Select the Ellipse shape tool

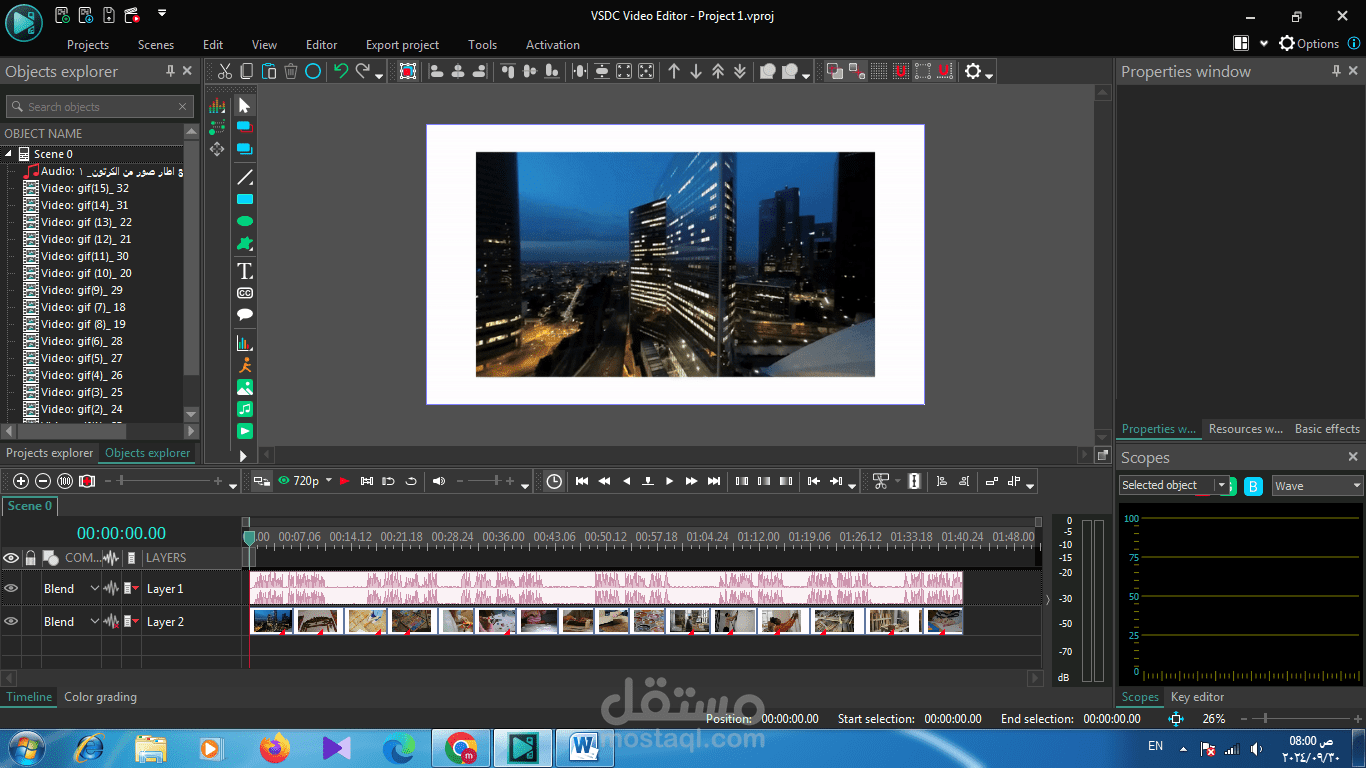point(245,221)
